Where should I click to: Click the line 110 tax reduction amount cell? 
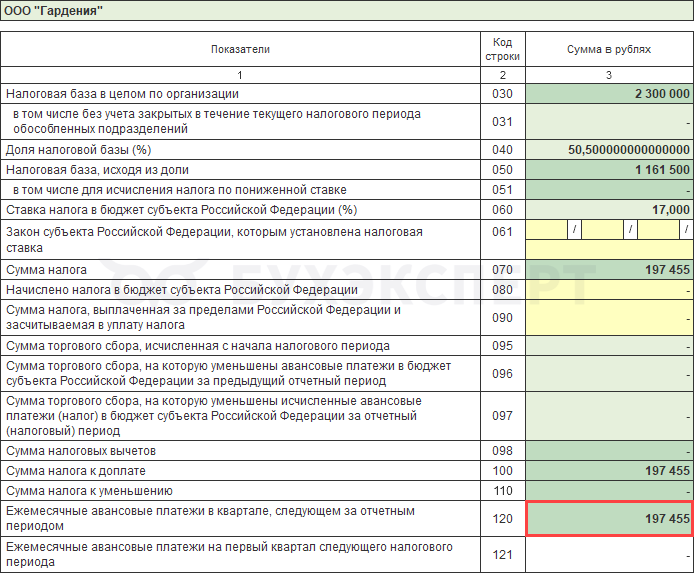[609, 491]
